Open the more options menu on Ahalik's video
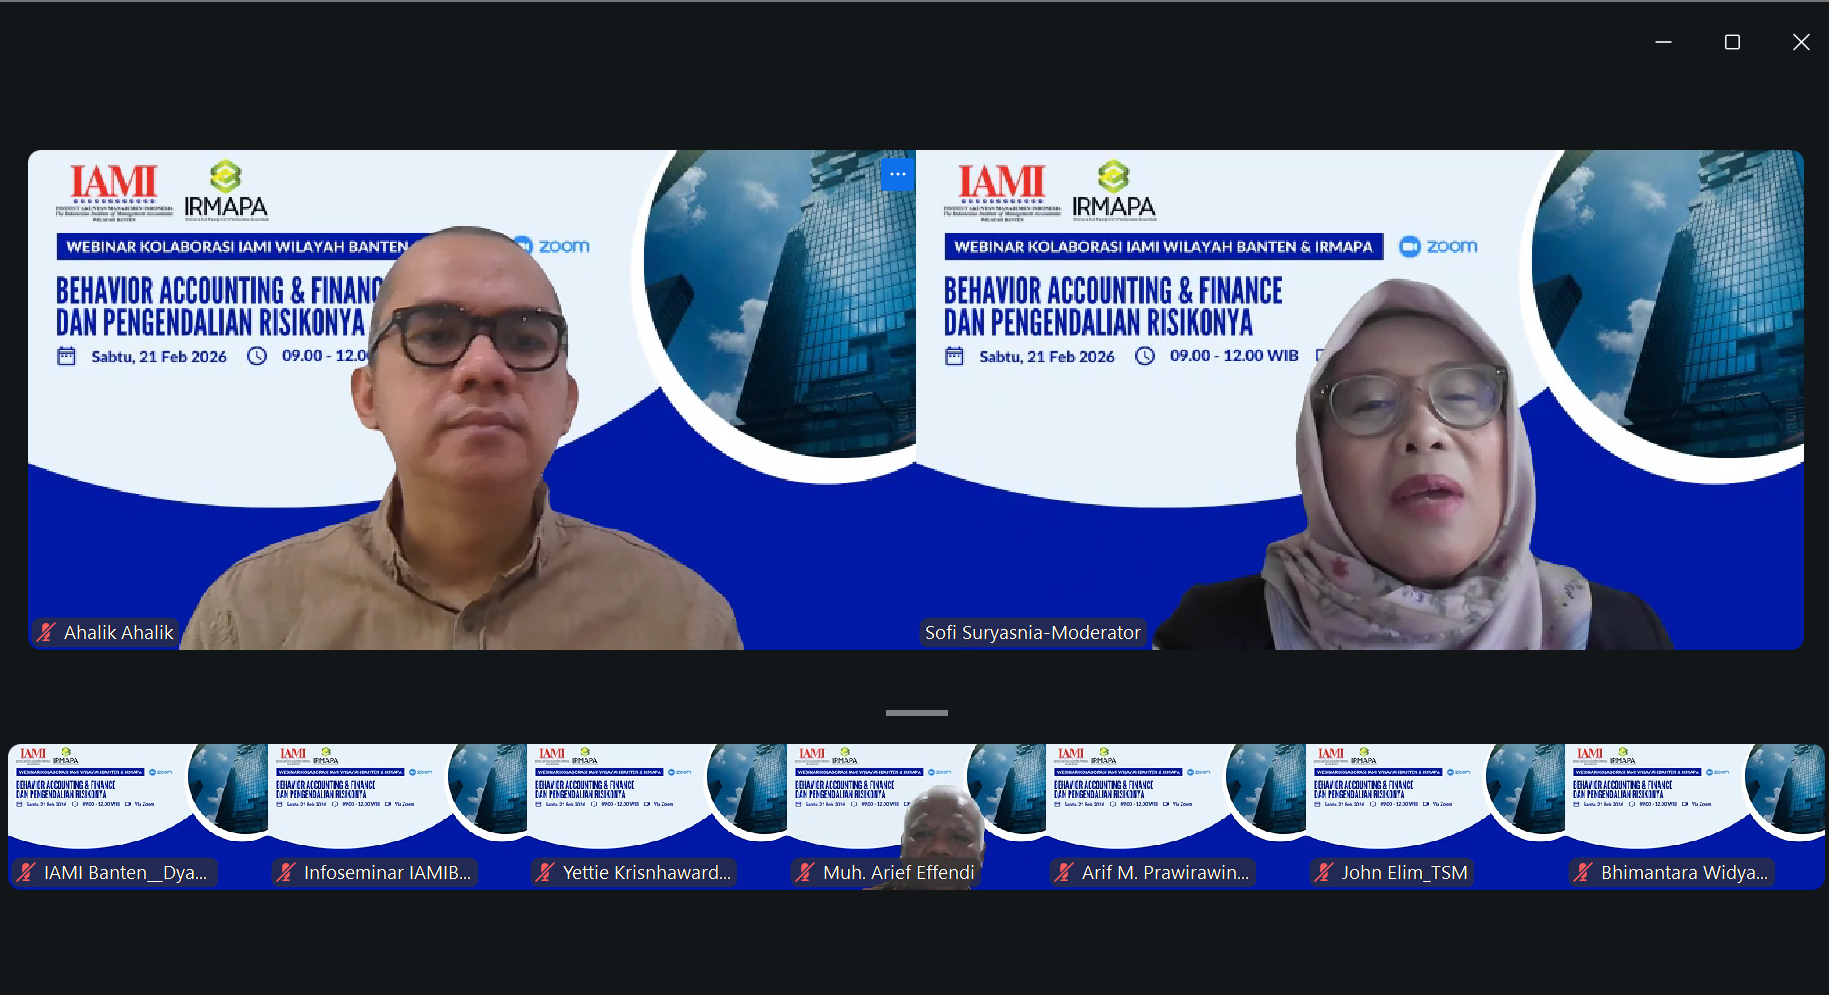This screenshot has height=995, width=1829. point(897,174)
